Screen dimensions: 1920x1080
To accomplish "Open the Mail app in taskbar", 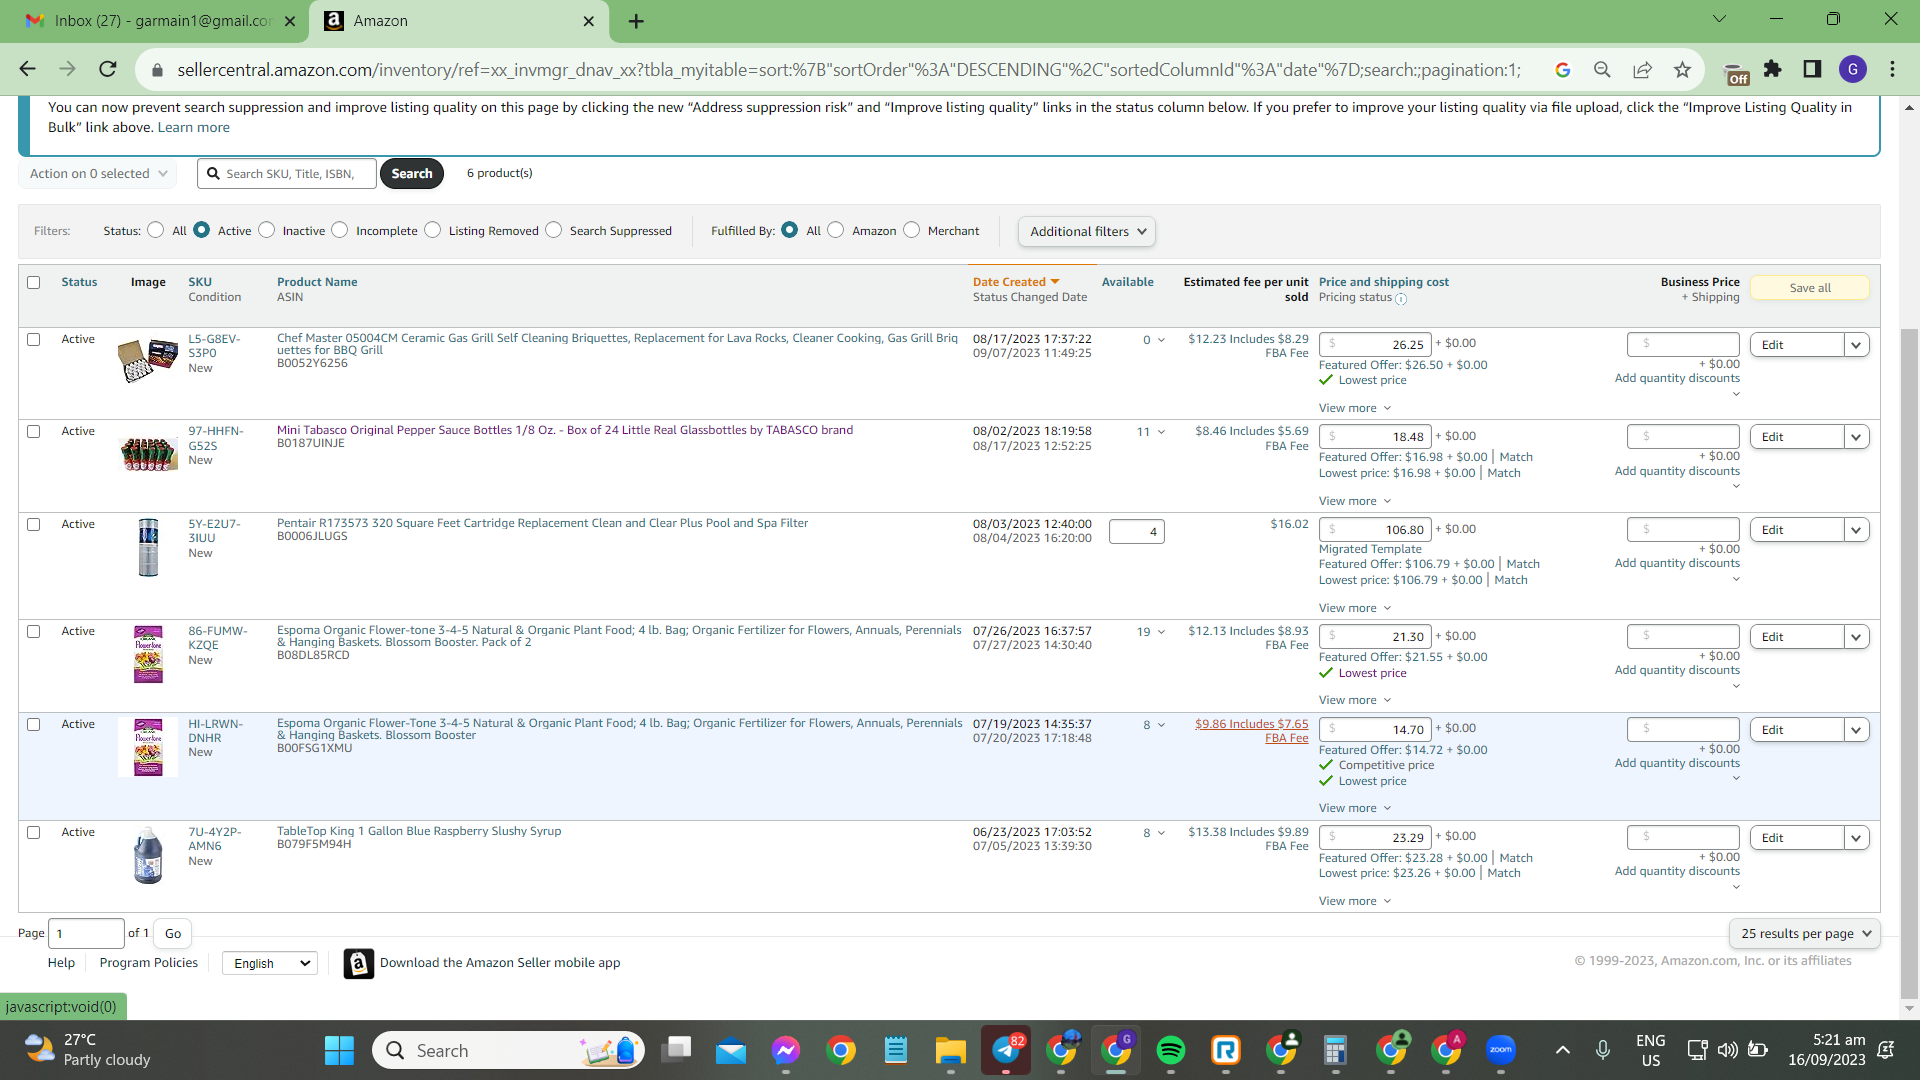I will tap(731, 1050).
